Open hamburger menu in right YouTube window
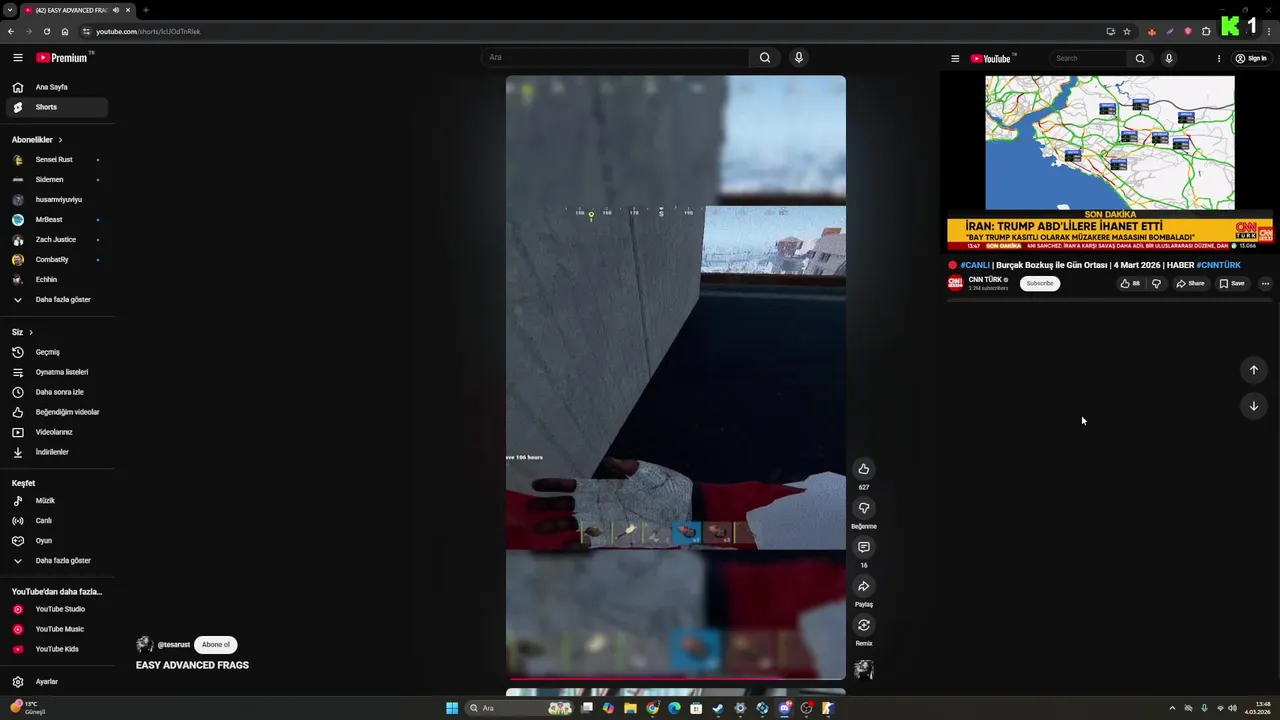1280x720 pixels. (x=955, y=59)
